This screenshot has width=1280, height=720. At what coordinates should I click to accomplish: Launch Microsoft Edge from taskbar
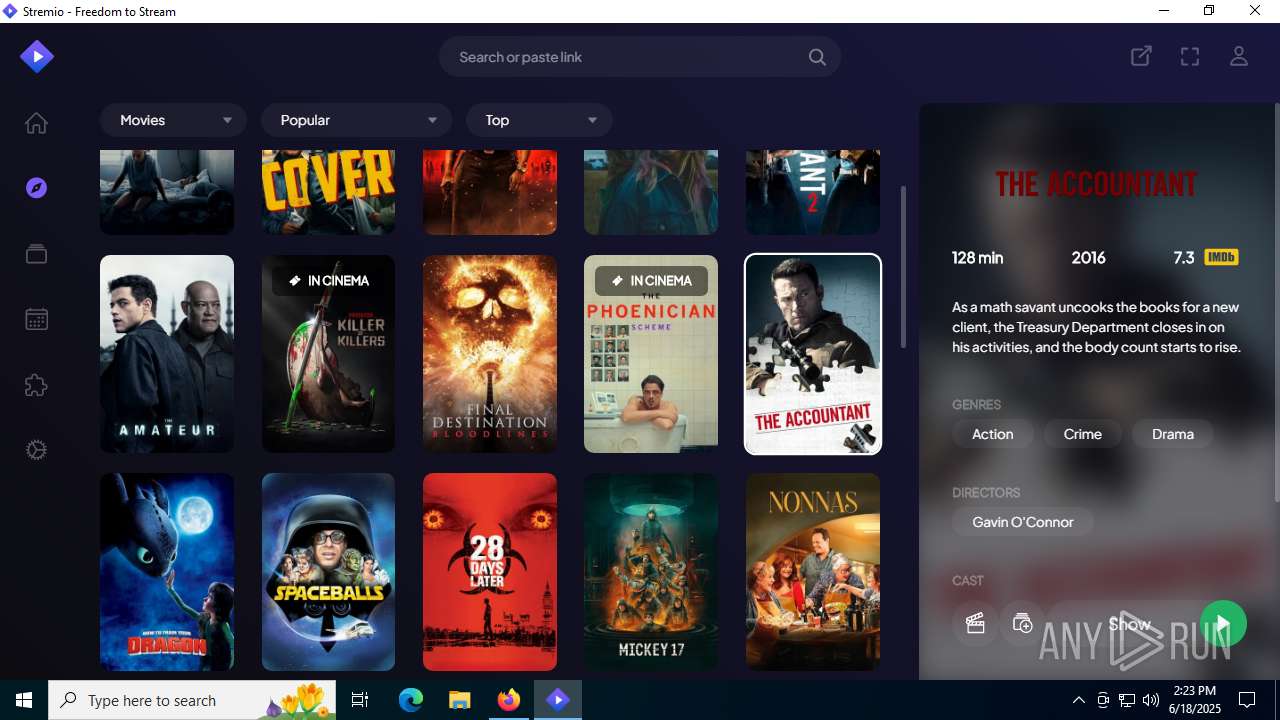(x=411, y=700)
